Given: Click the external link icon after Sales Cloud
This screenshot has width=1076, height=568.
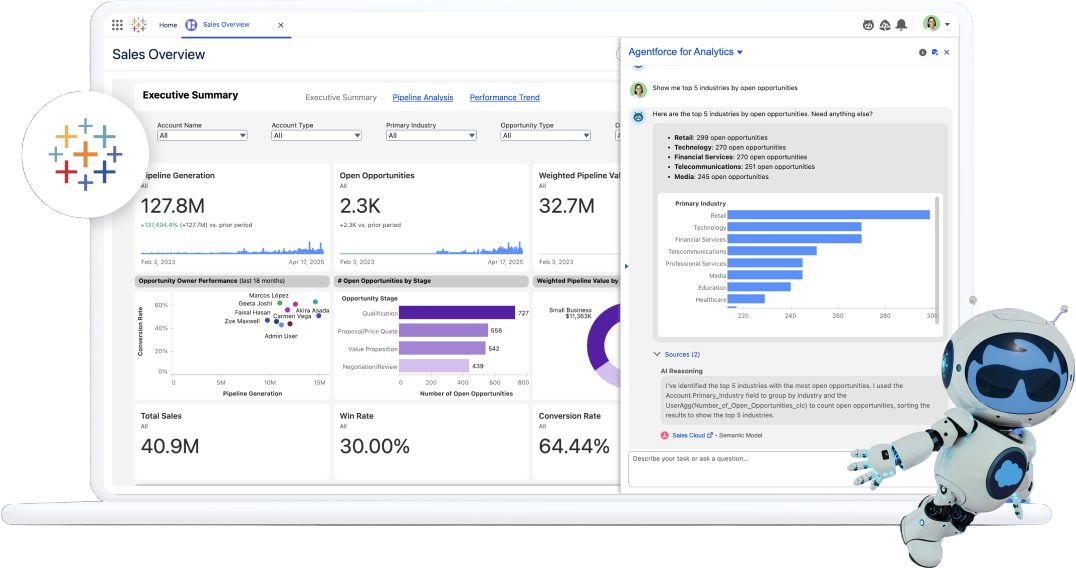Looking at the screenshot, I should (710, 435).
